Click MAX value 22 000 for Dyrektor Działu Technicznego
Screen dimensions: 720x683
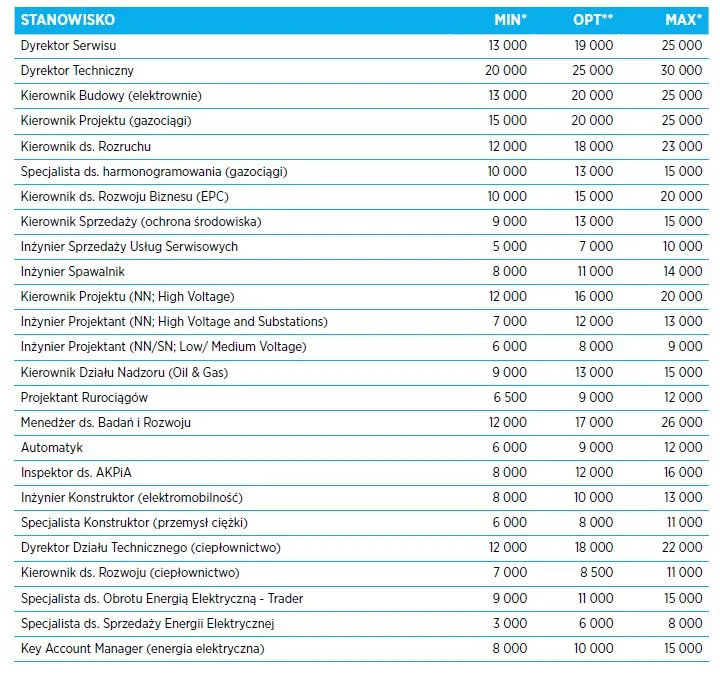click(682, 548)
